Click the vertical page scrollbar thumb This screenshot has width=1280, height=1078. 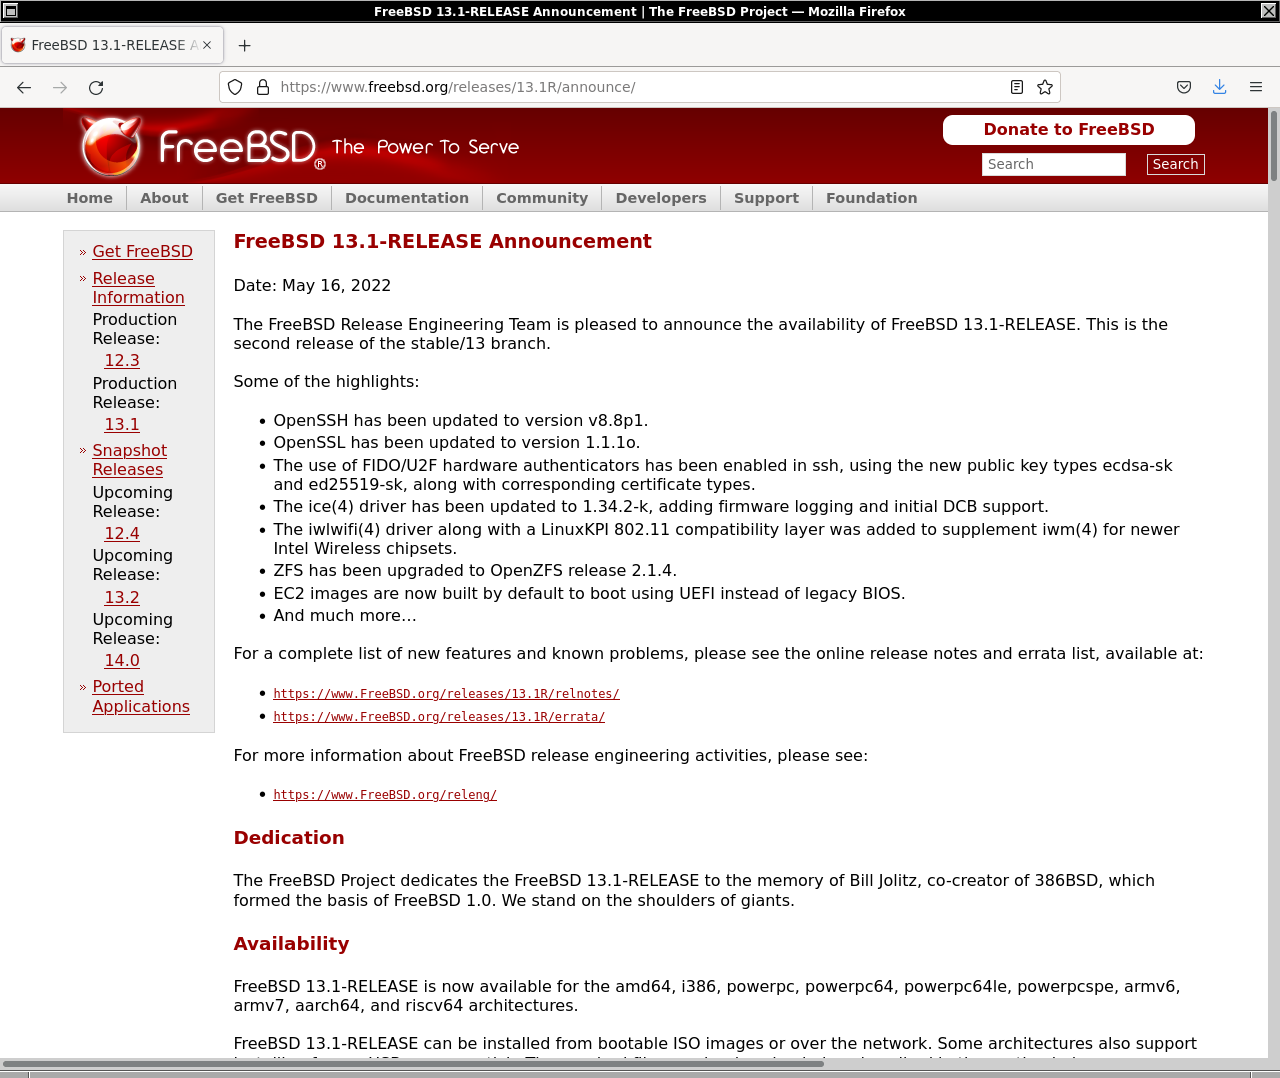1273,145
